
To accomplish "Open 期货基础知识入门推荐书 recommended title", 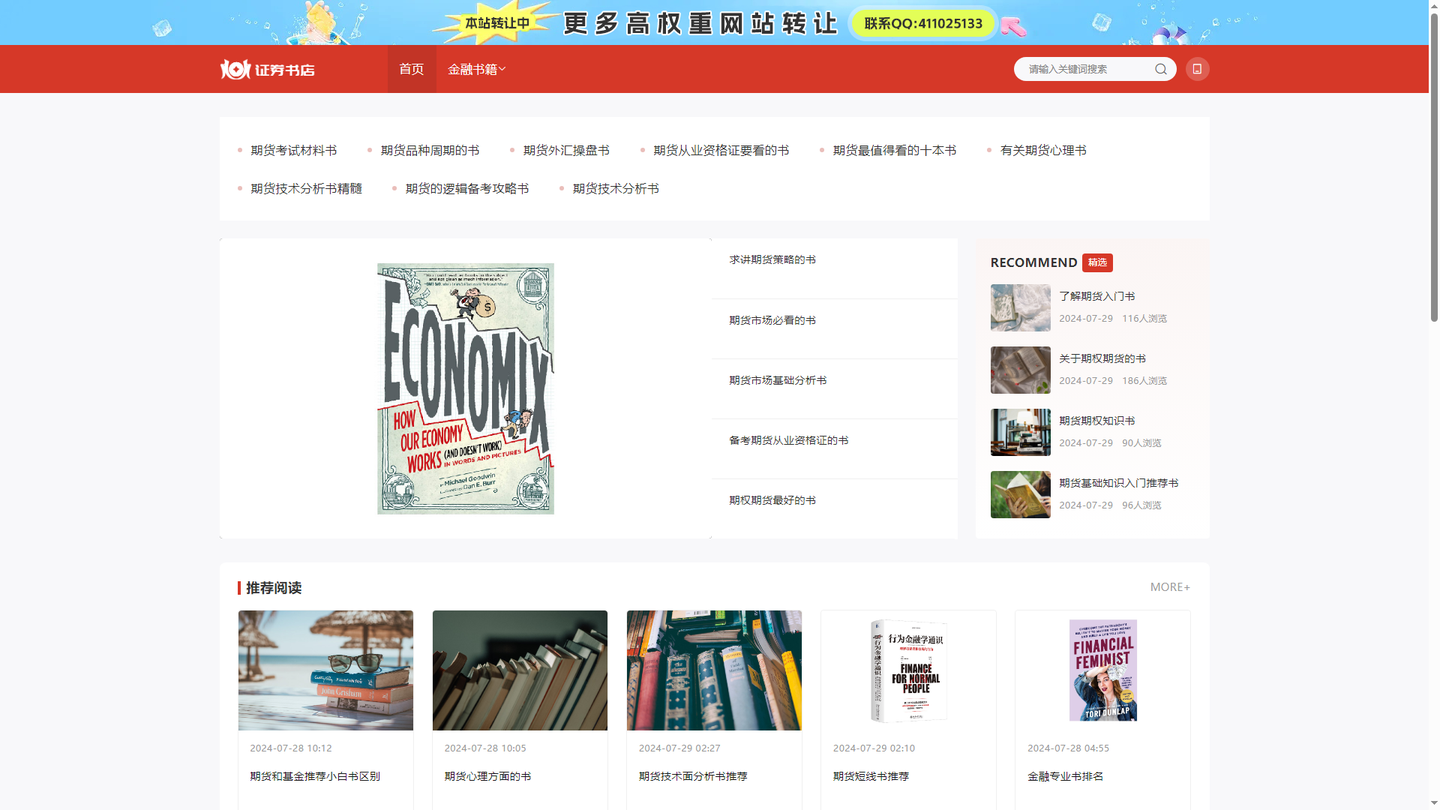I will coord(1119,483).
